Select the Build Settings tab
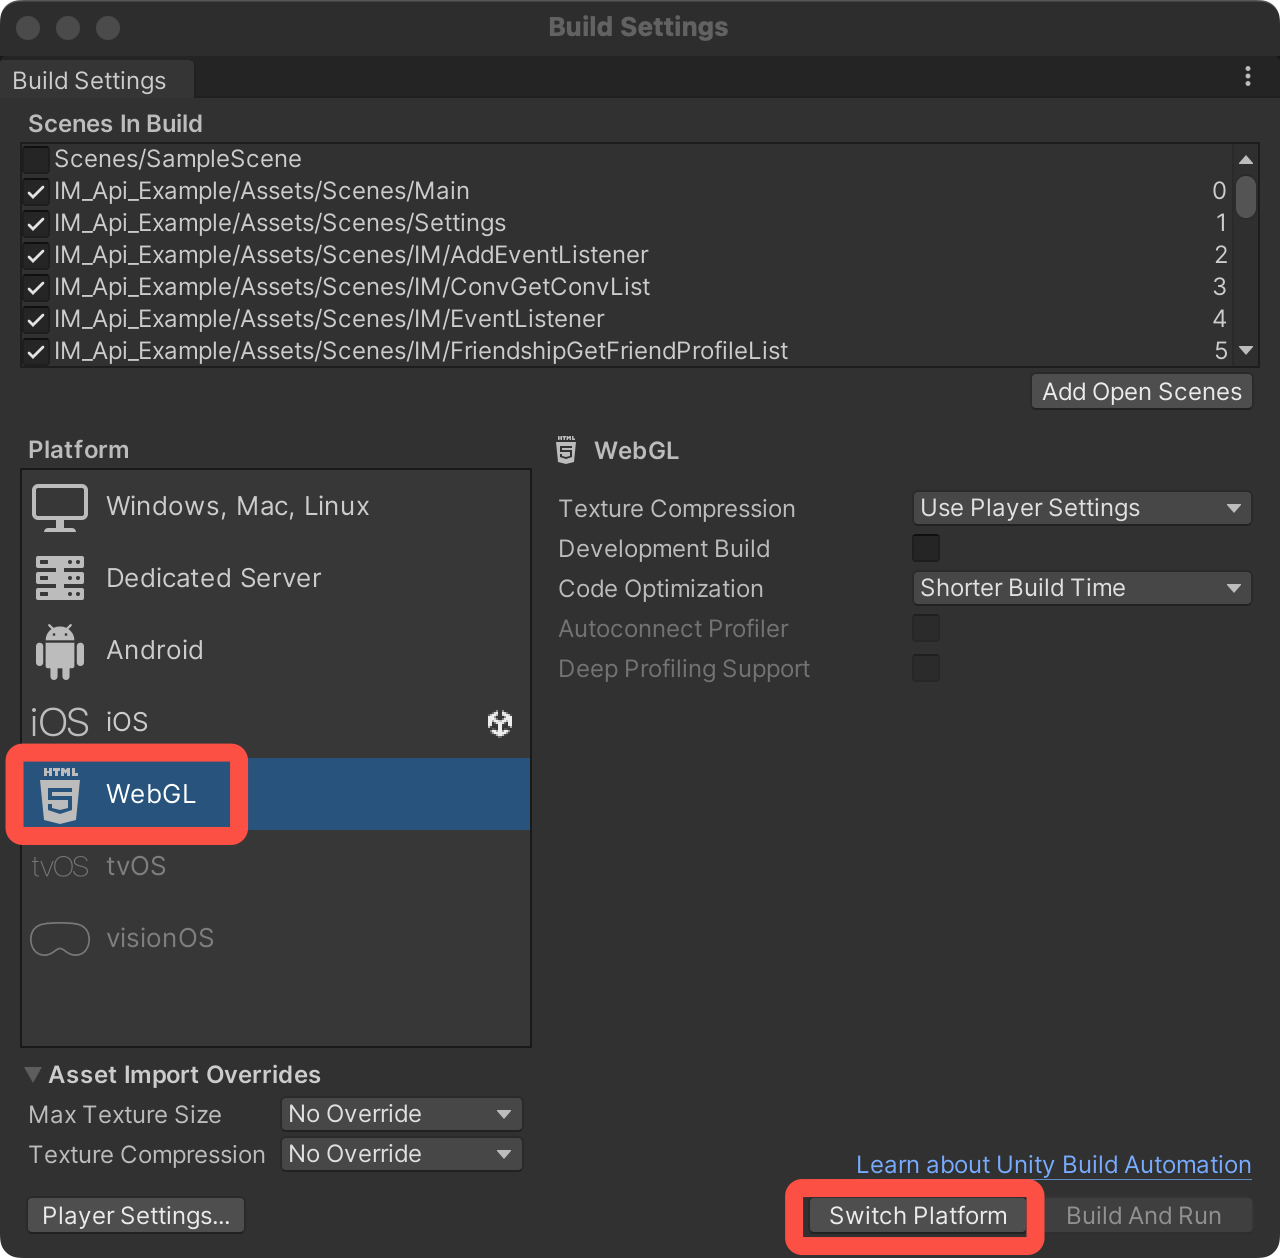The height and width of the screenshot is (1258, 1280). (90, 81)
